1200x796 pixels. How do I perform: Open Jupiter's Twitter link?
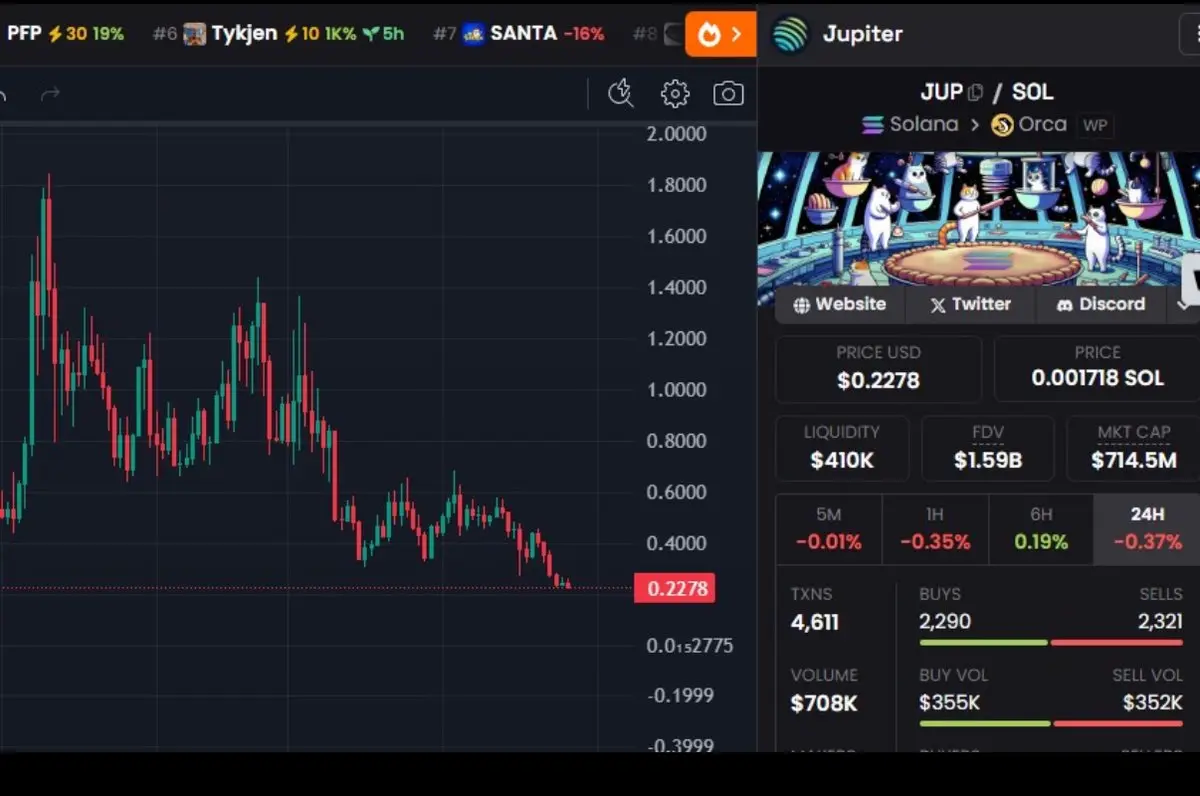(970, 304)
